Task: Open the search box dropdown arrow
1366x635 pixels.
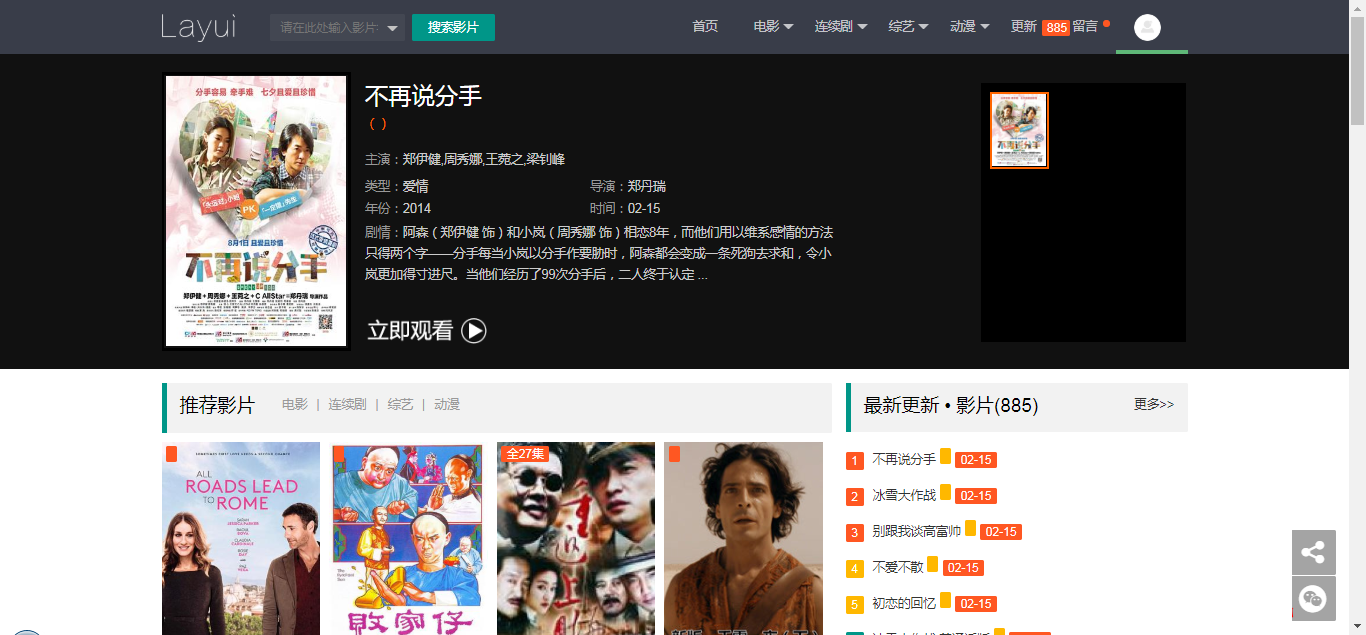Action: [394, 28]
